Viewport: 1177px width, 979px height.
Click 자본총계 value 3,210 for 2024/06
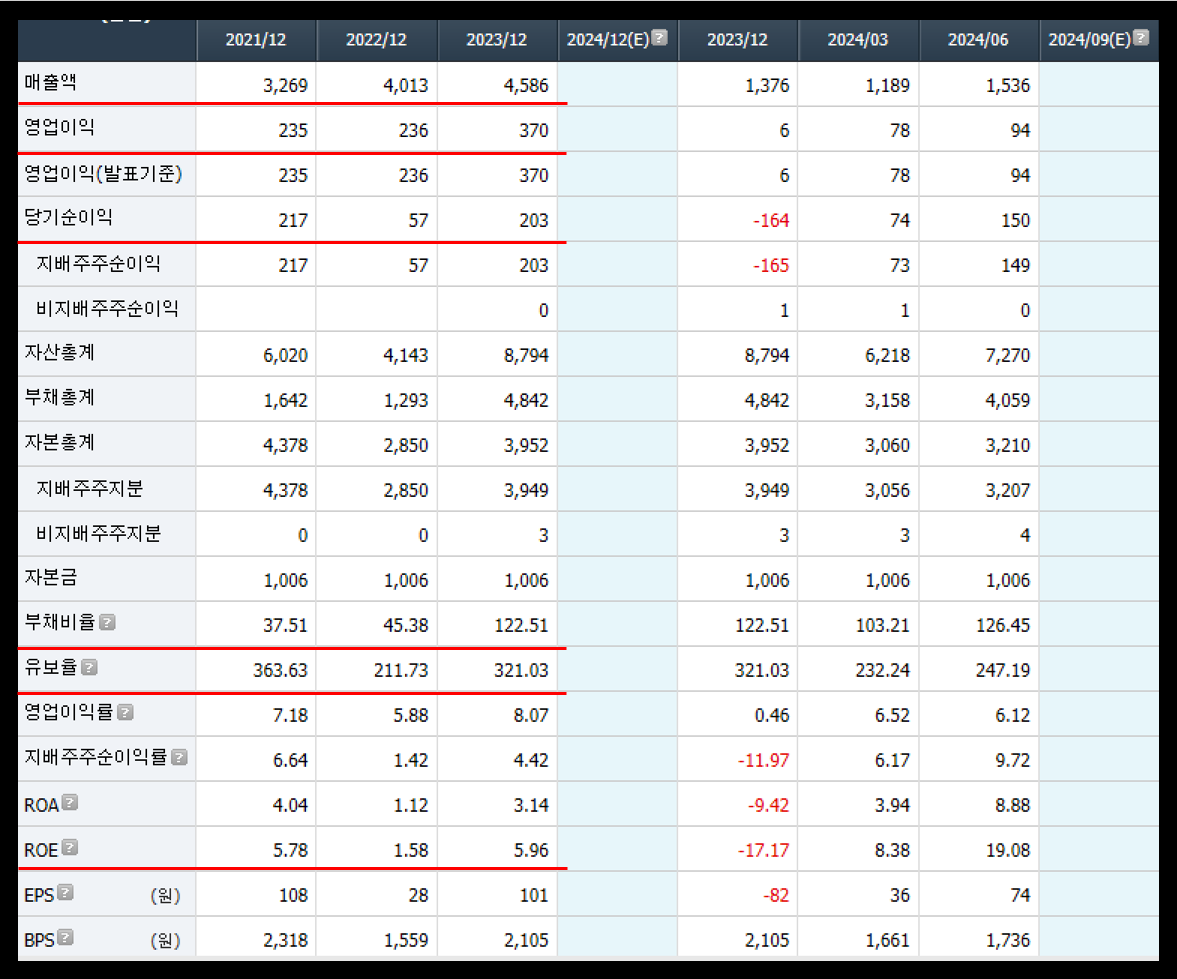click(x=1007, y=446)
